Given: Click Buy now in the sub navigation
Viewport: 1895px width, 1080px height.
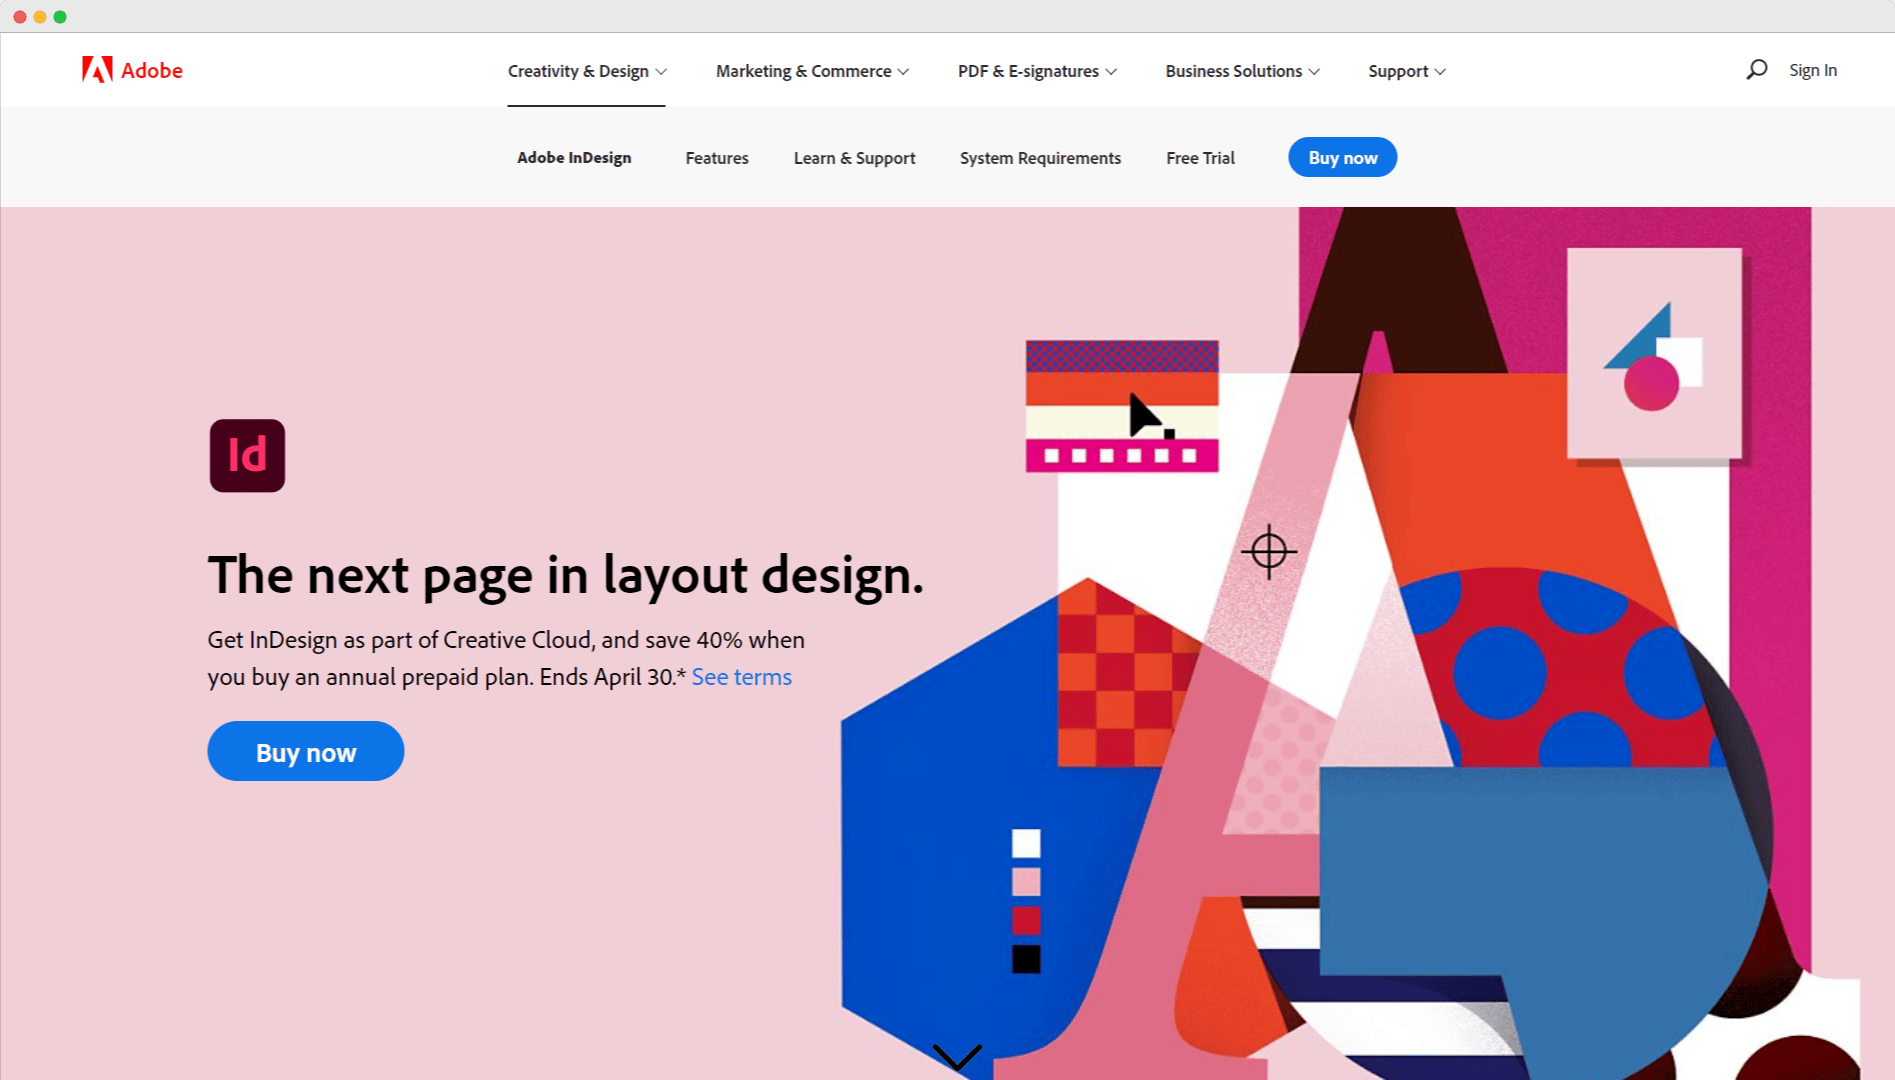Looking at the screenshot, I should [1343, 157].
